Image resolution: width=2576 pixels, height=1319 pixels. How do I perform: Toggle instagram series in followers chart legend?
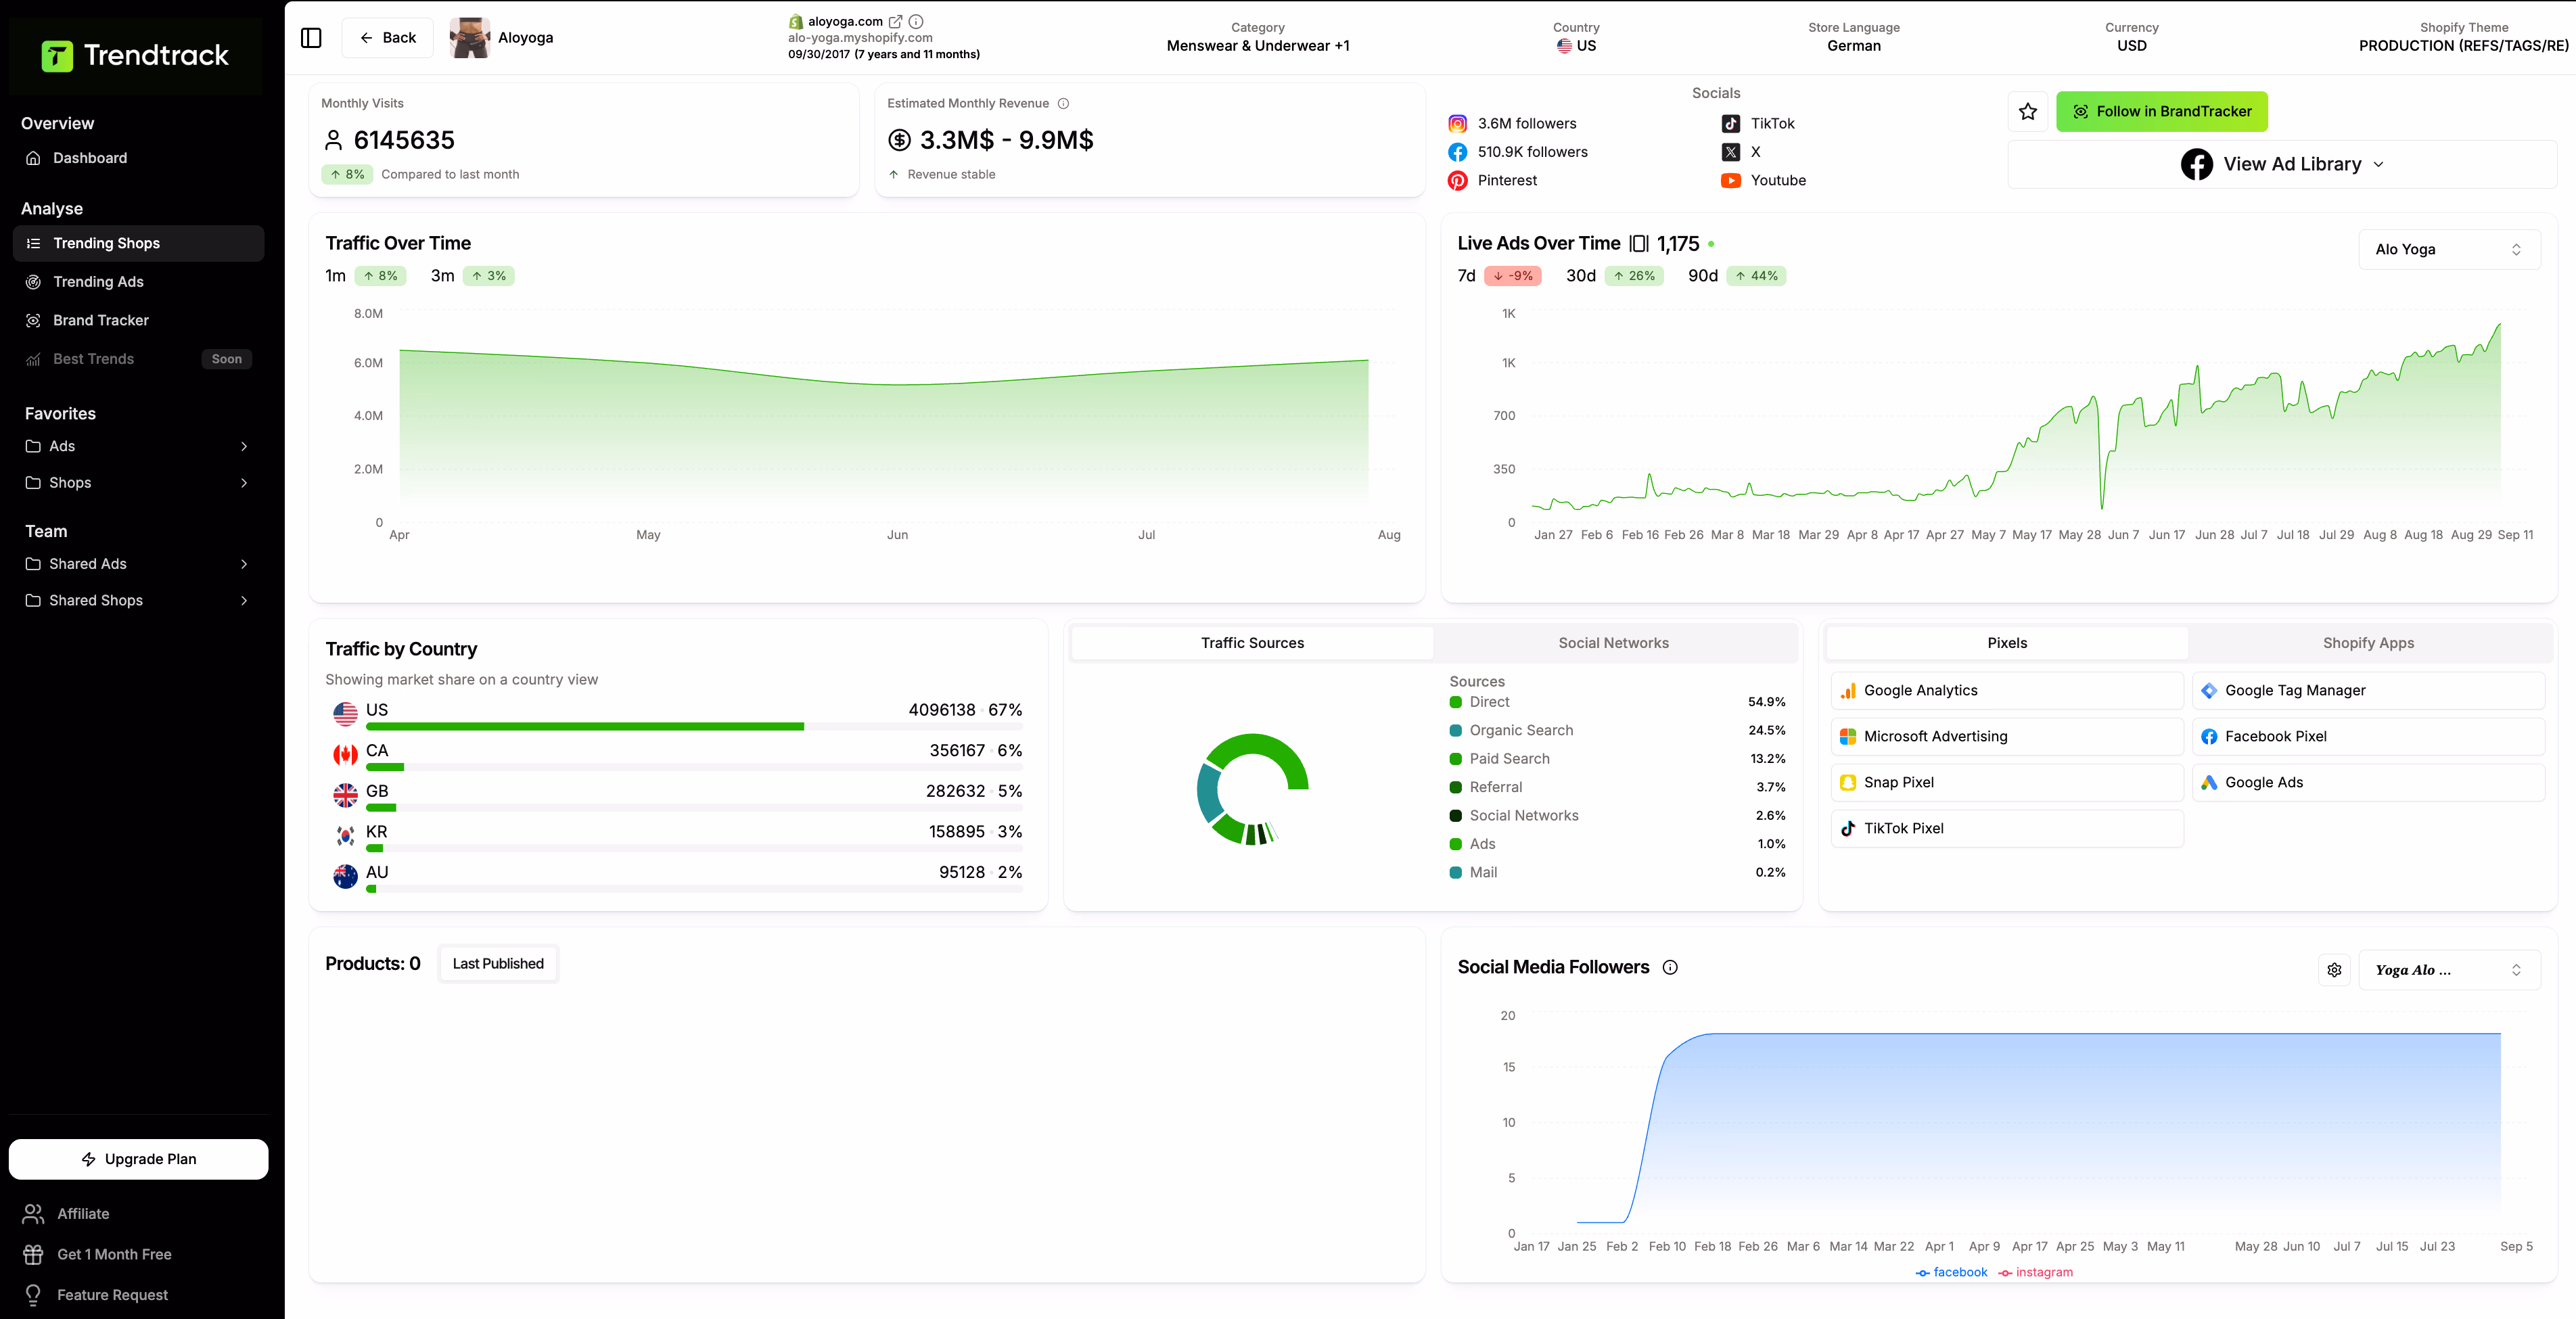tap(2035, 1272)
